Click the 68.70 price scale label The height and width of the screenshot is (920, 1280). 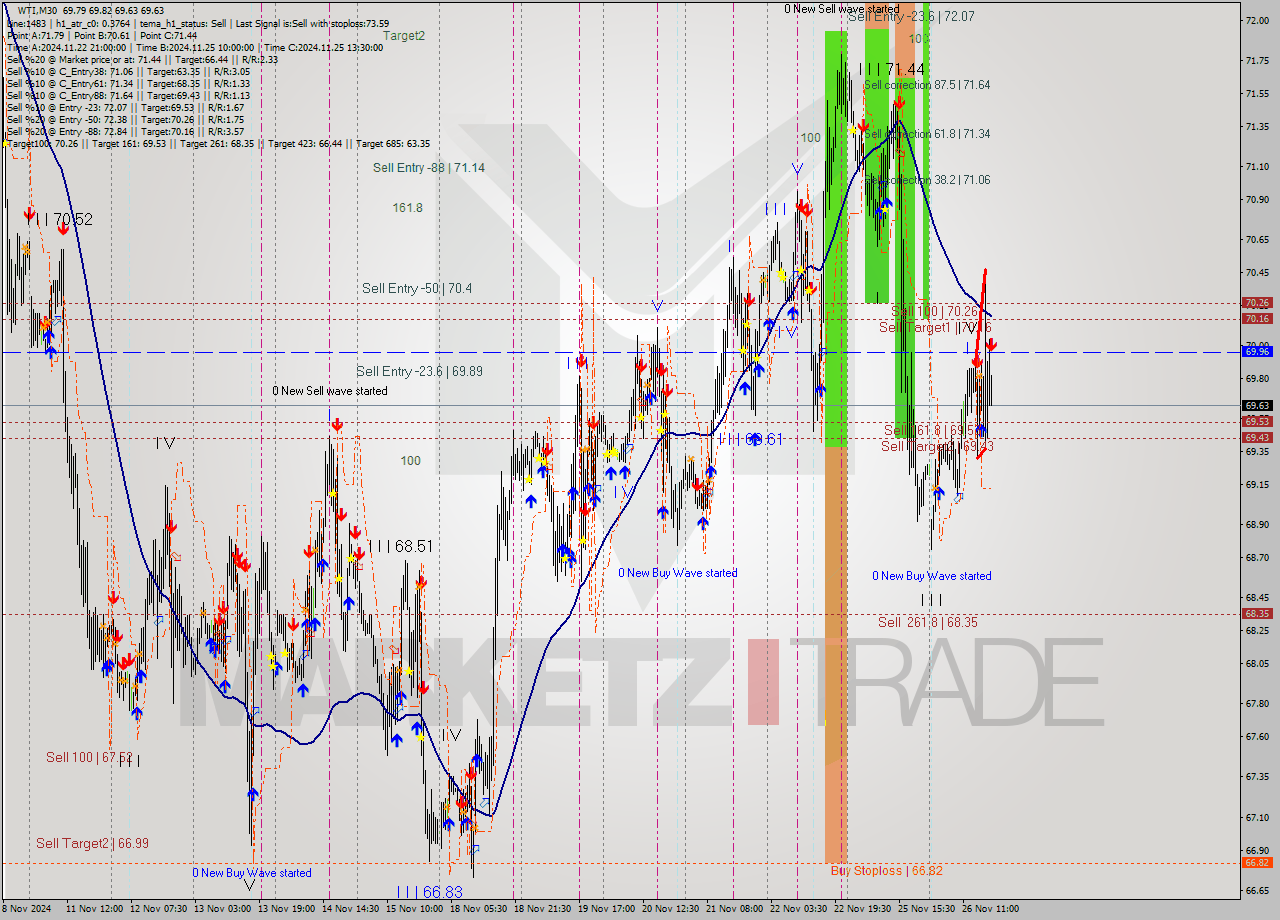pyautogui.click(x=1257, y=557)
